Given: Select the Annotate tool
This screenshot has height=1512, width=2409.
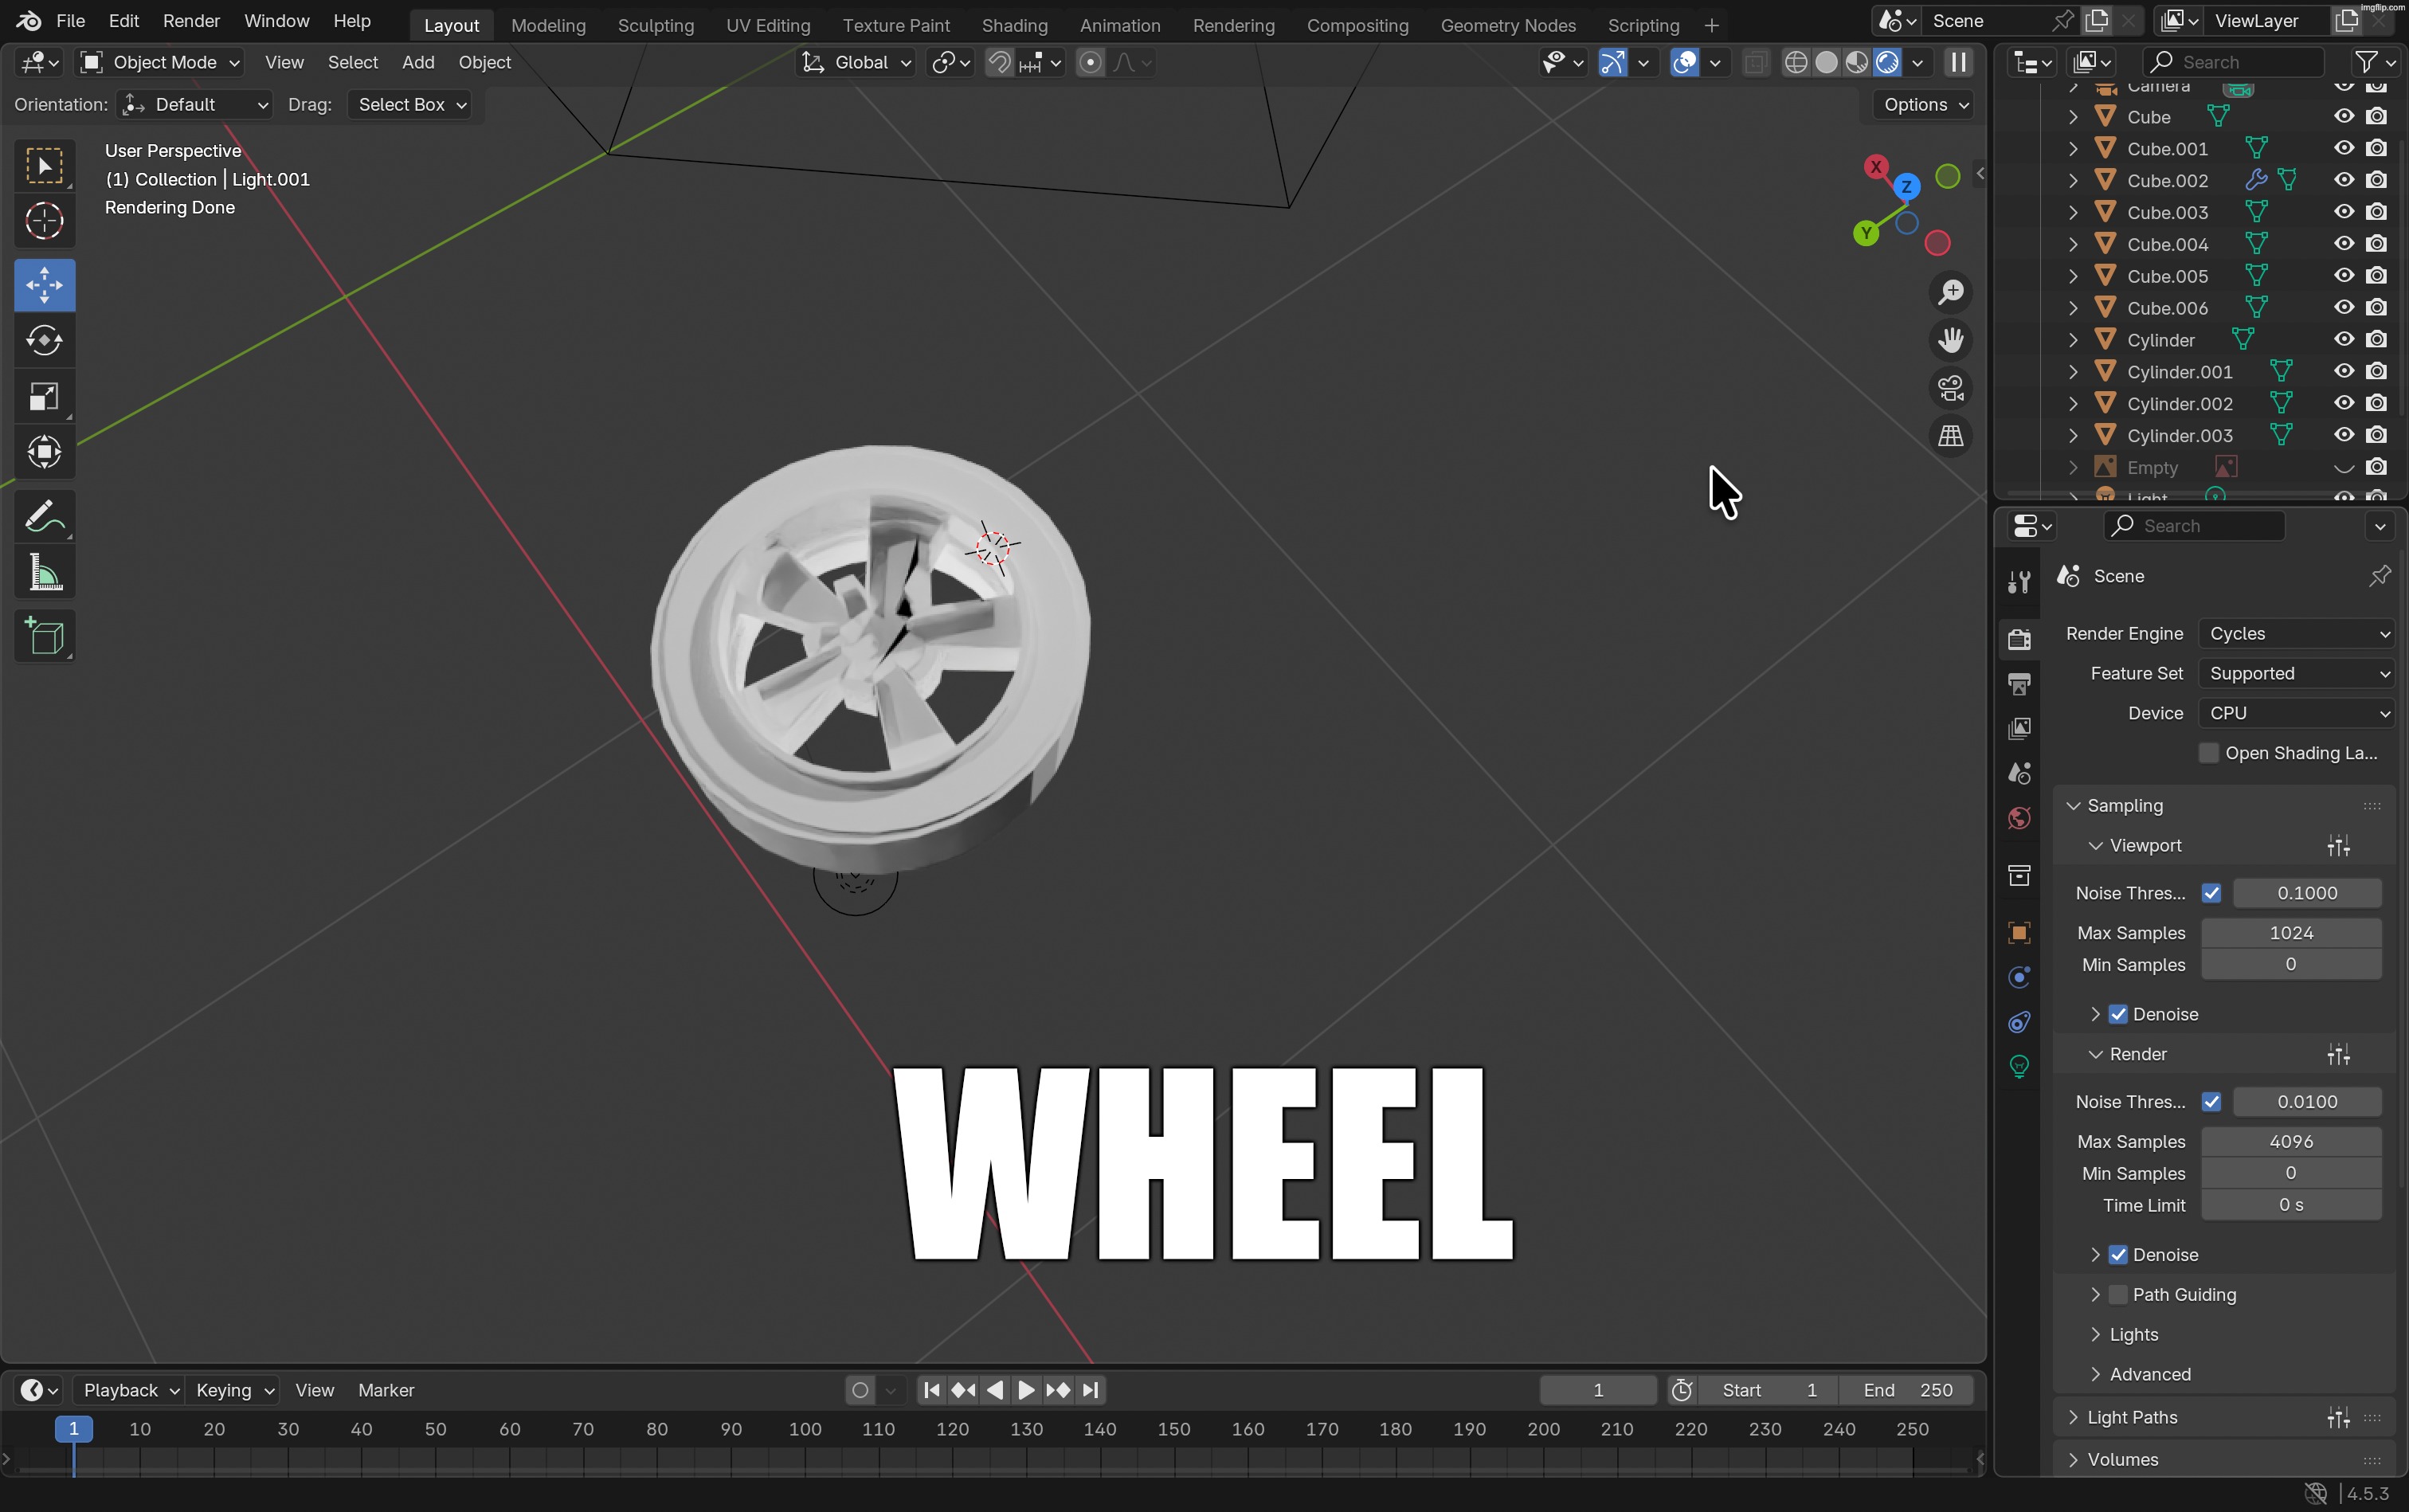Looking at the screenshot, I should (x=44, y=514).
